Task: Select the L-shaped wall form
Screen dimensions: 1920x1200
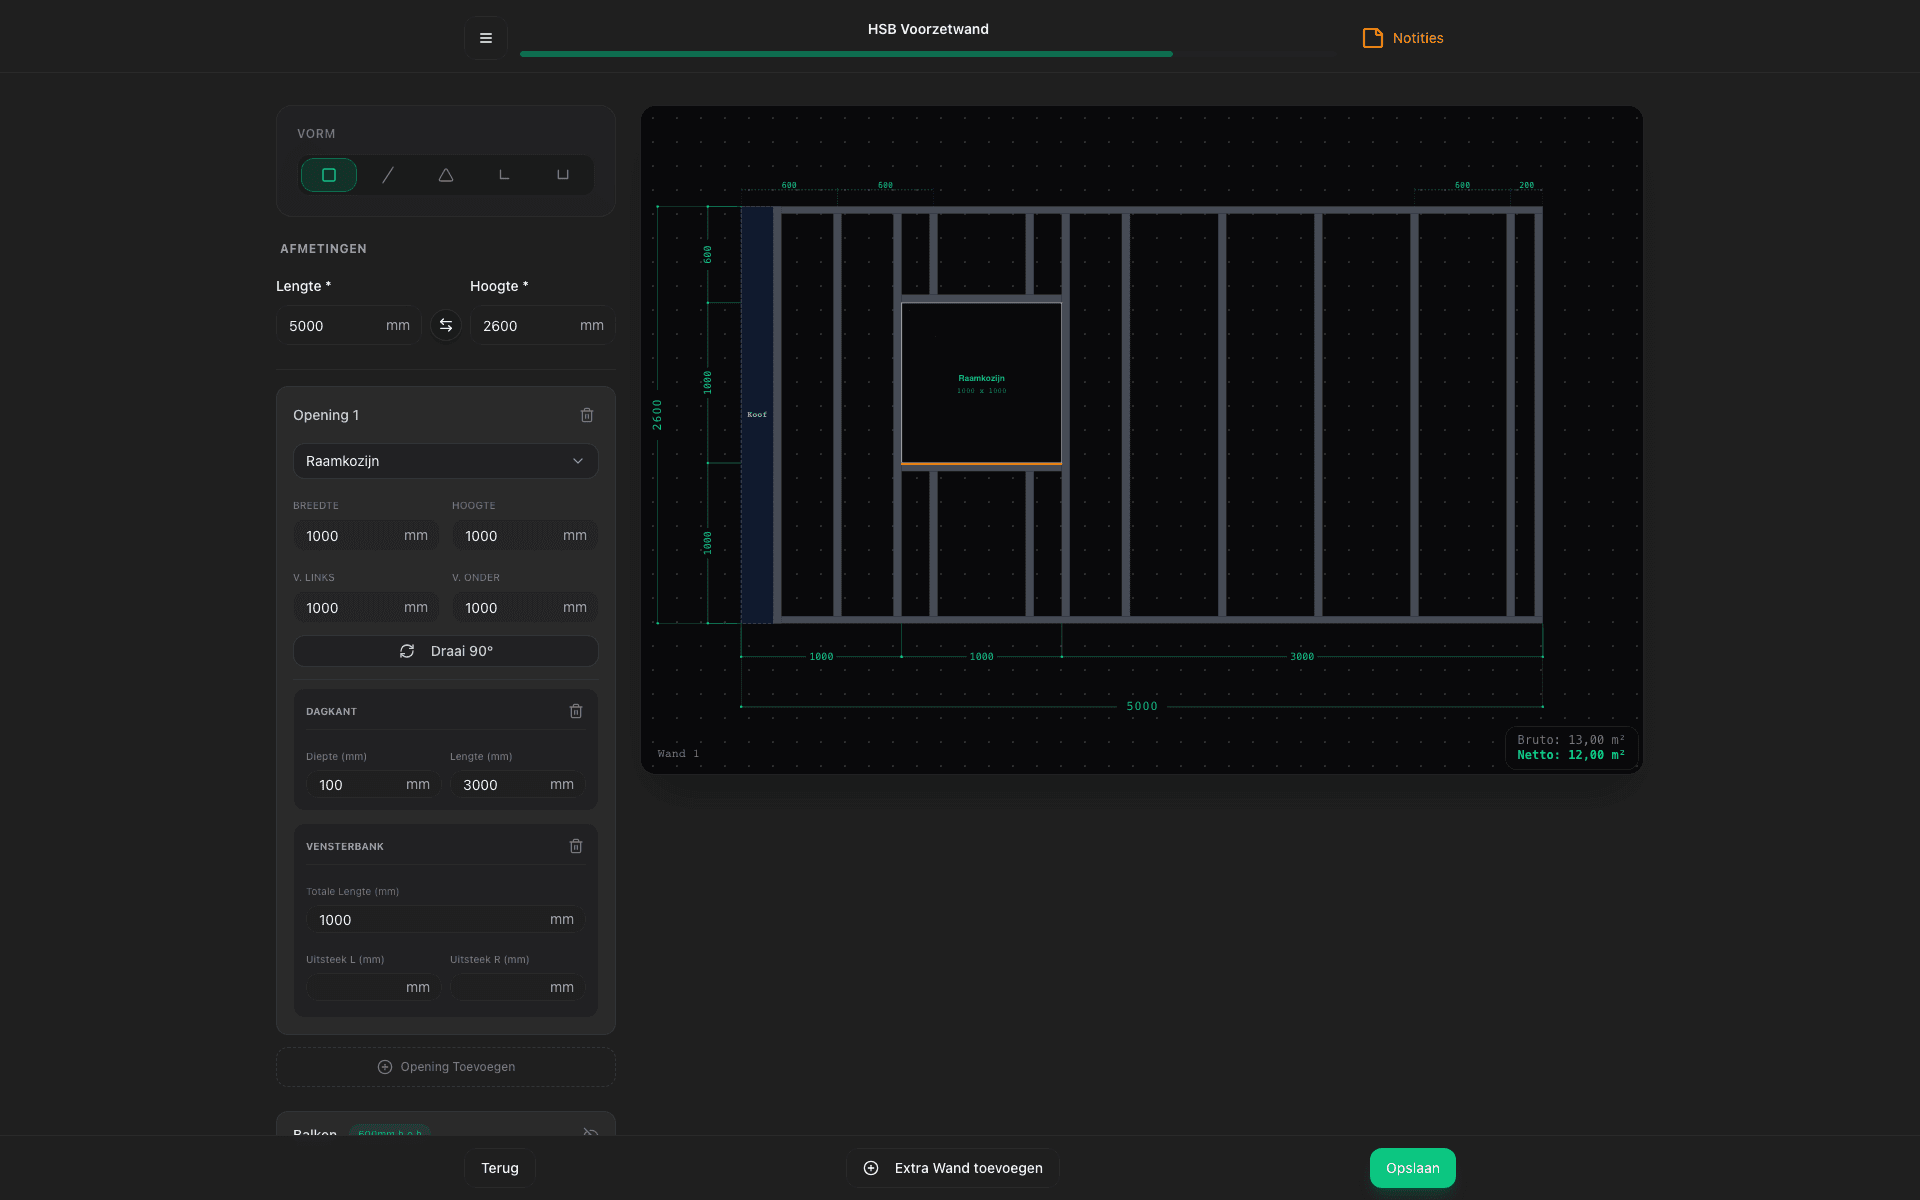Action: (504, 175)
